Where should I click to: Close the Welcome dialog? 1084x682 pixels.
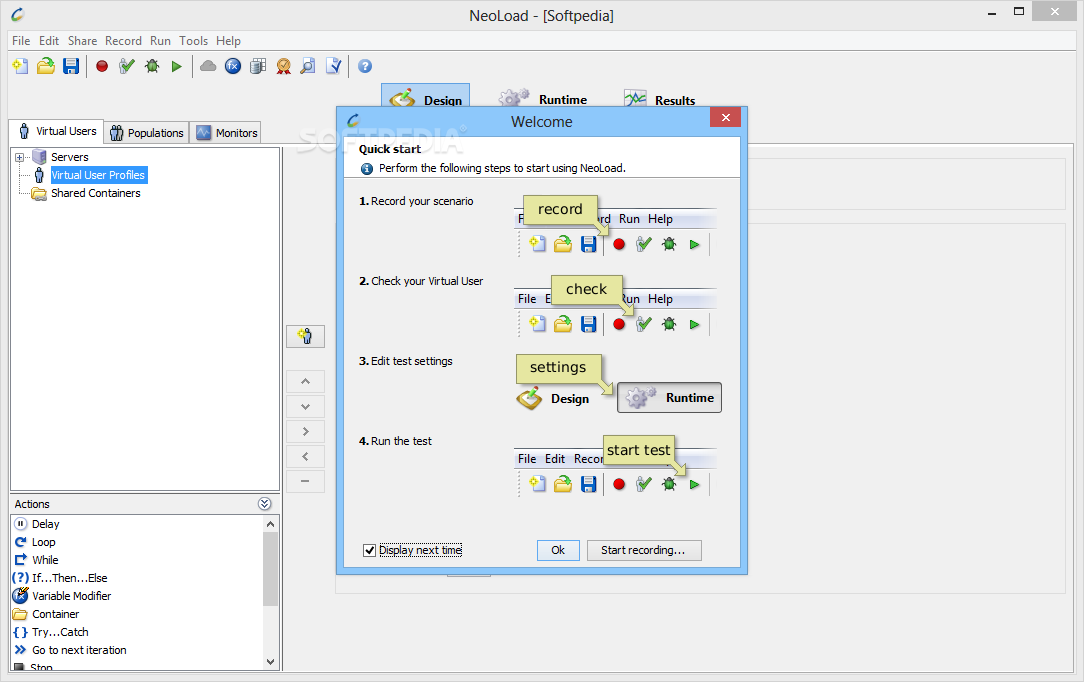point(725,117)
